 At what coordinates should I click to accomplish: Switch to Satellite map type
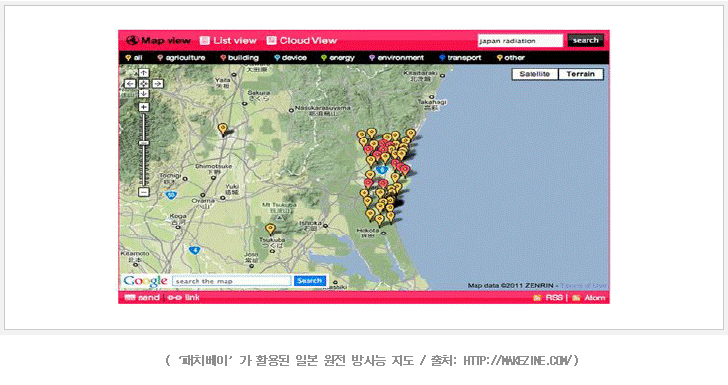point(535,74)
